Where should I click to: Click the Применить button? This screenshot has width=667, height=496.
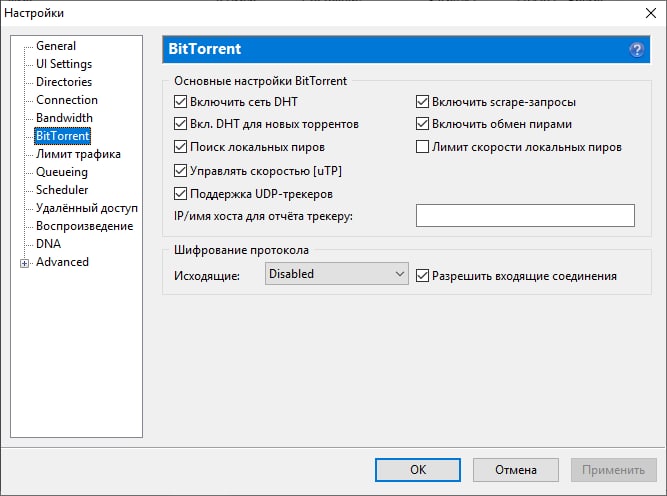tap(613, 470)
